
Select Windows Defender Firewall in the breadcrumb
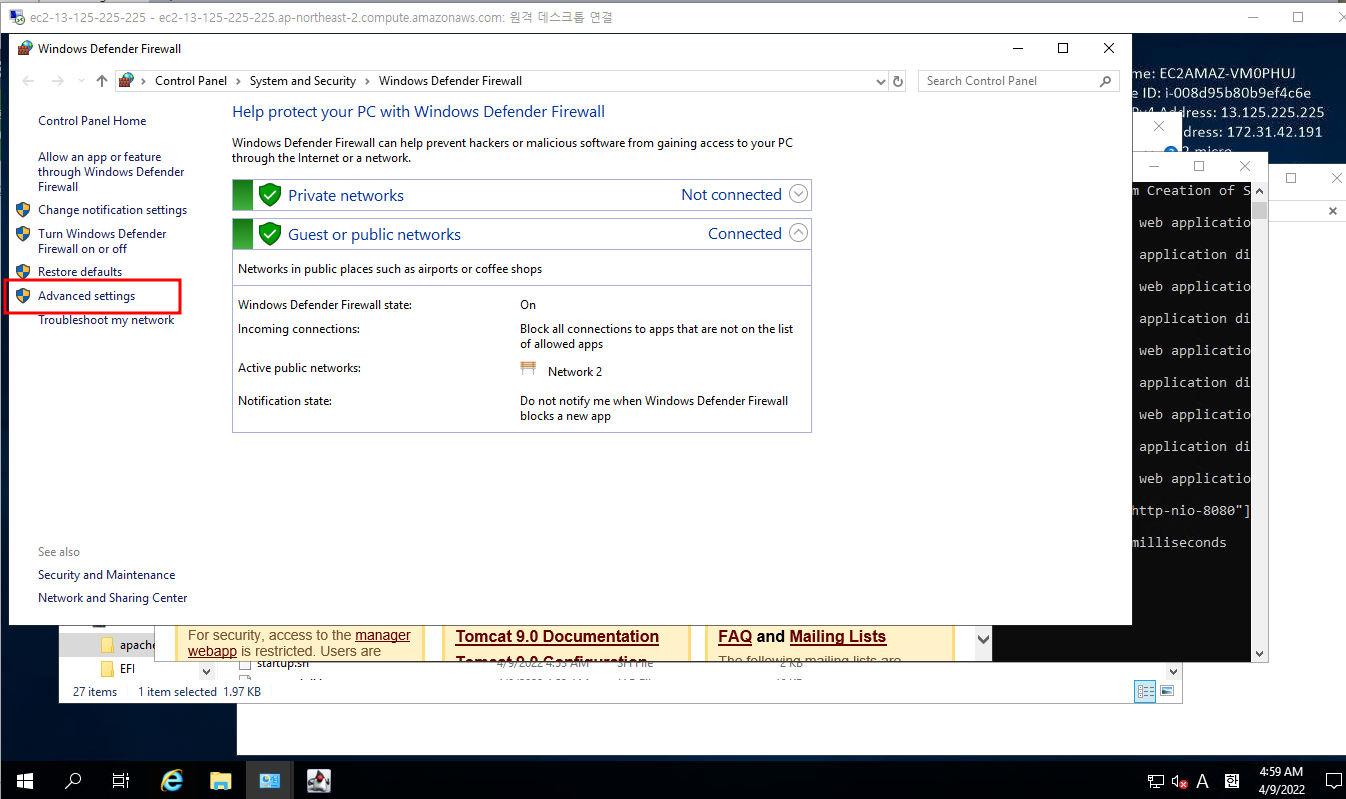pyautogui.click(x=450, y=81)
